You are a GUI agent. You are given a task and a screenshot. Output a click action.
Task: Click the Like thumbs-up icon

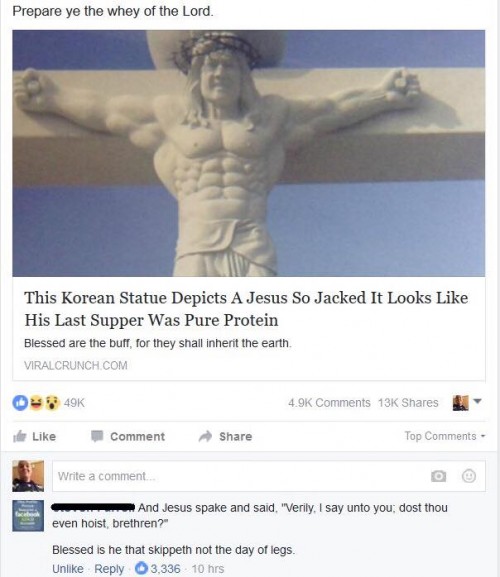[x=20, y=436]
